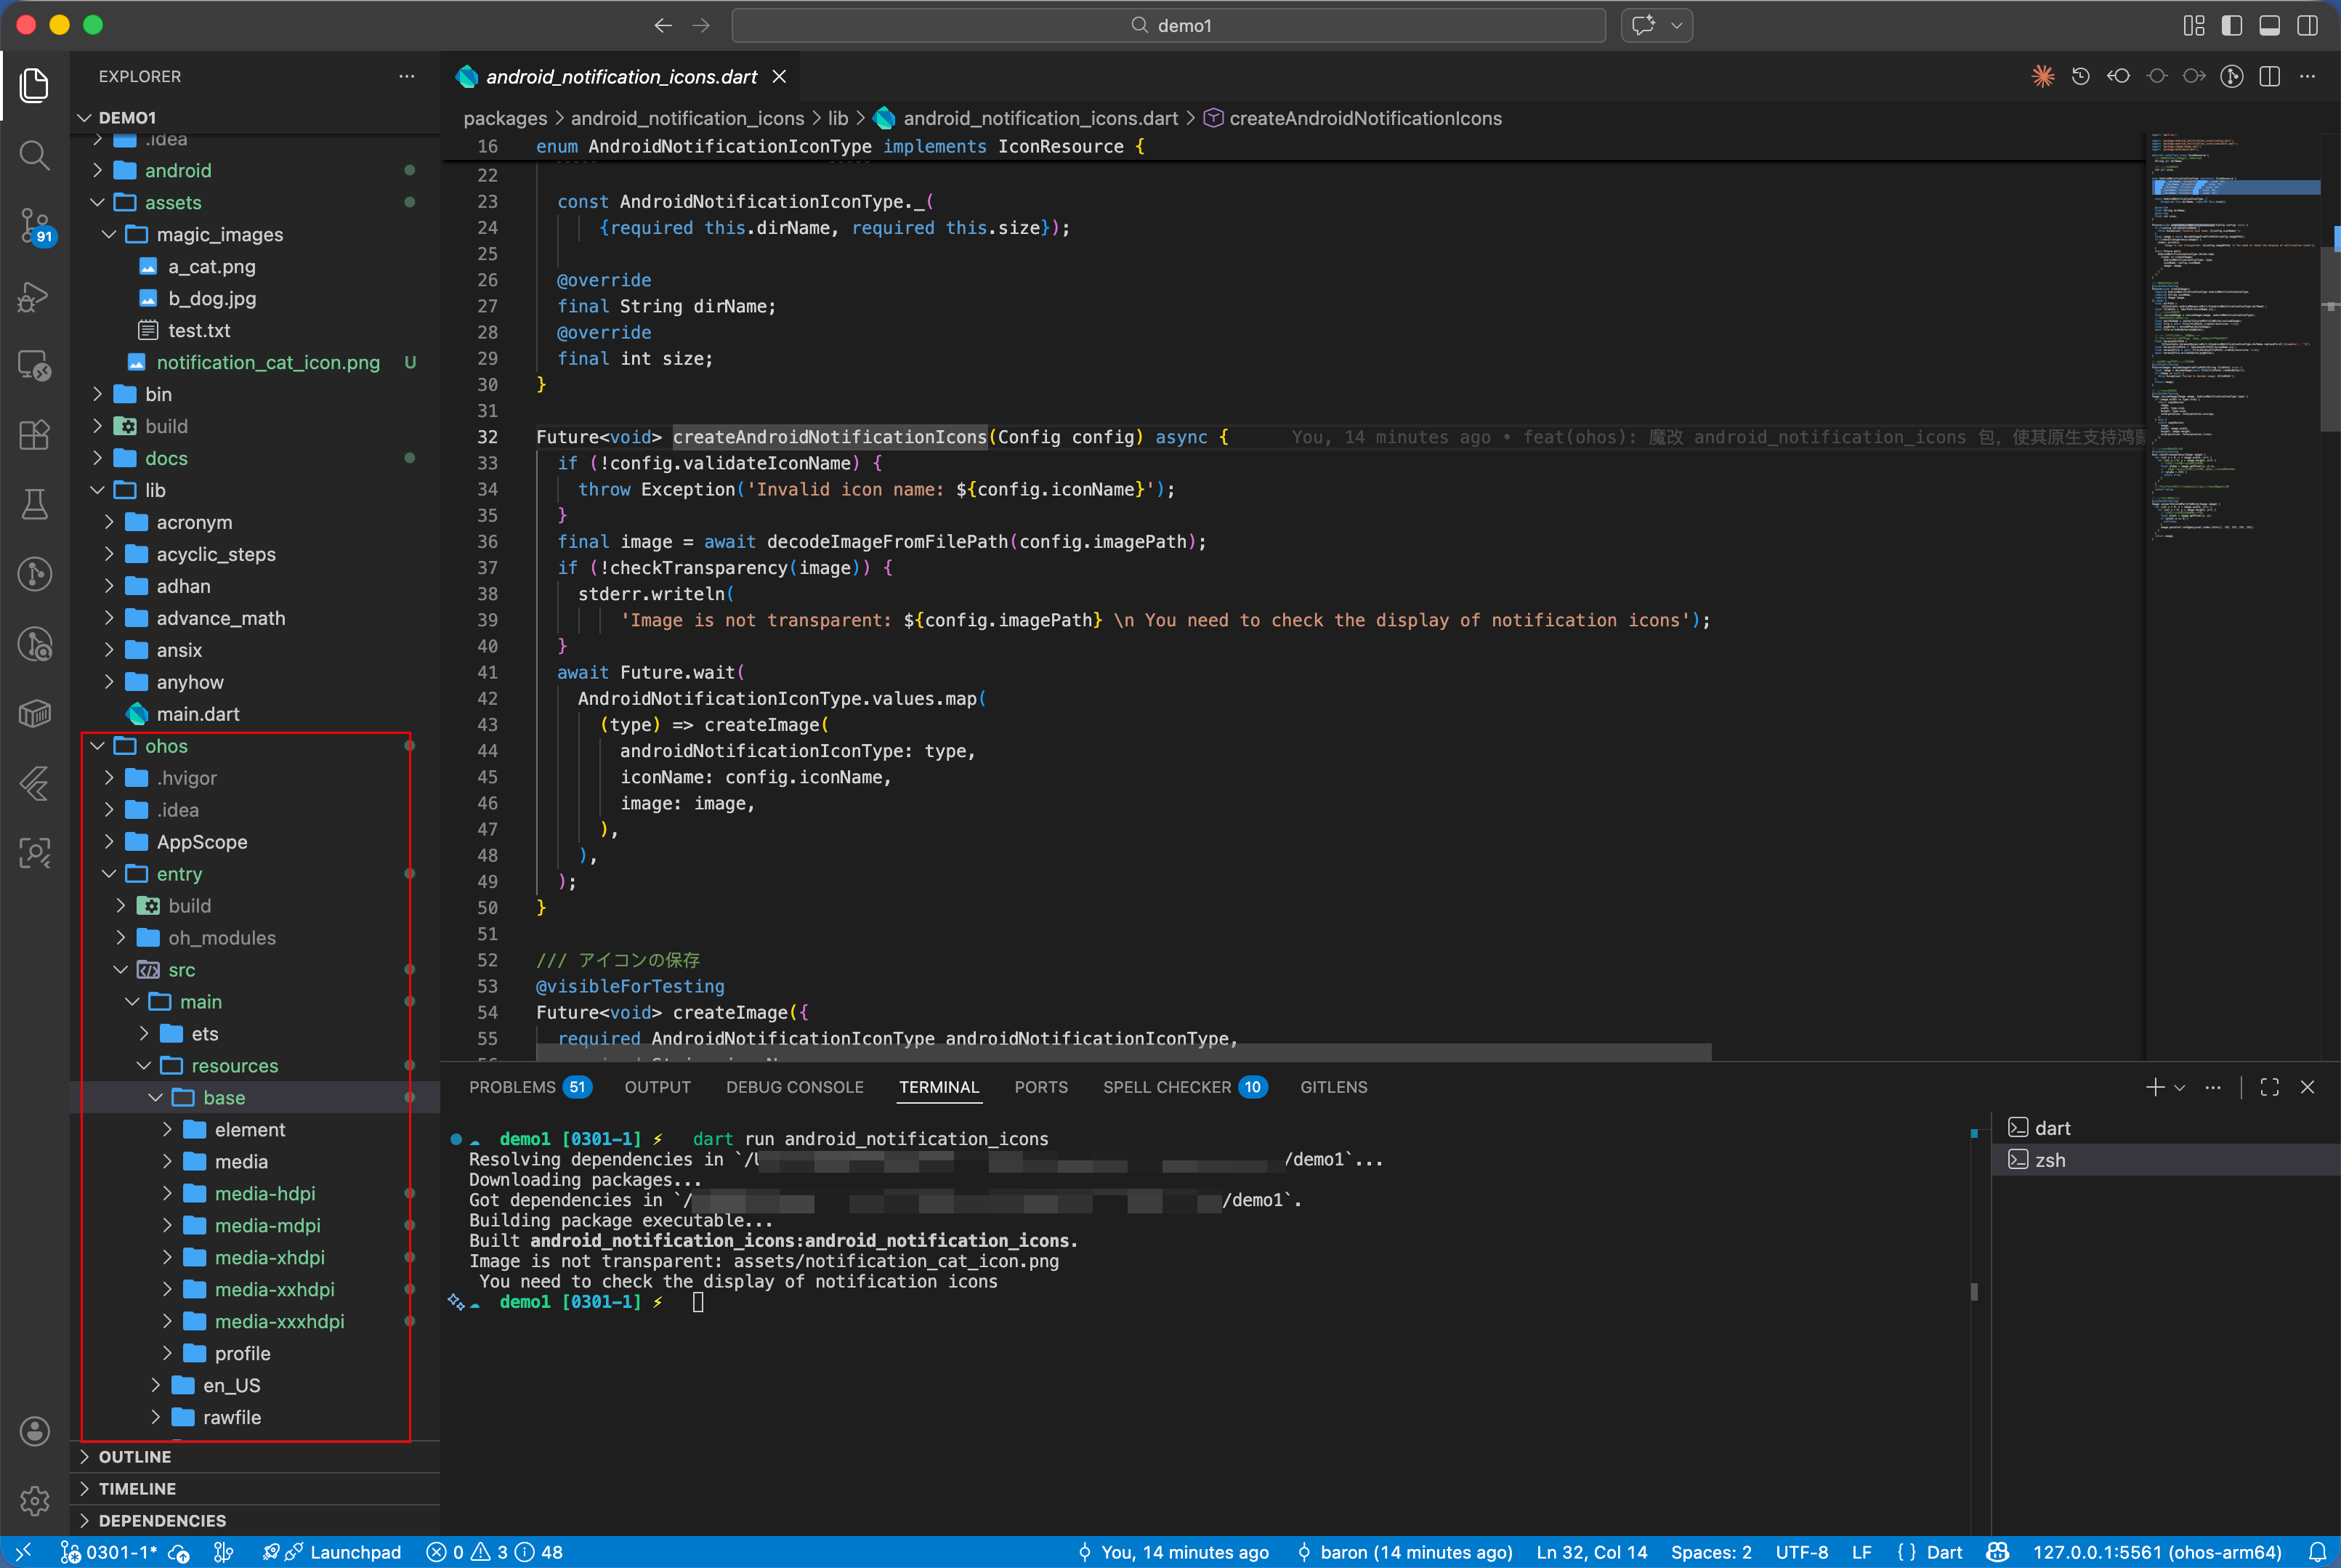Open Source Control view with 91 badge
Viewport: 2341px width, 1568px height.
pyautogui.click(x=34, y=225)
